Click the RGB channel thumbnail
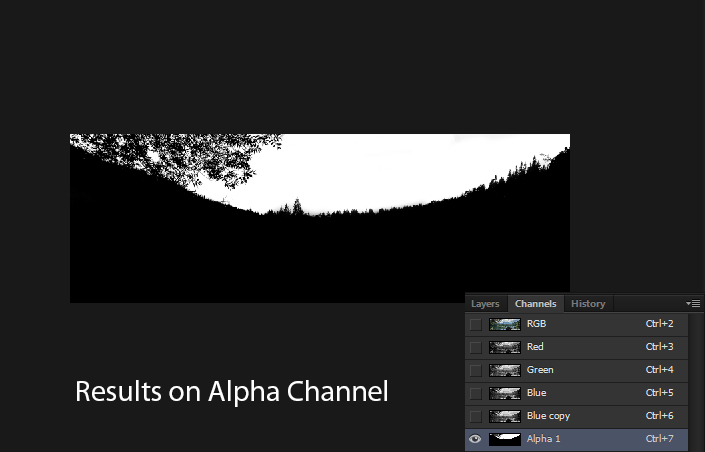 coord(504,324)
